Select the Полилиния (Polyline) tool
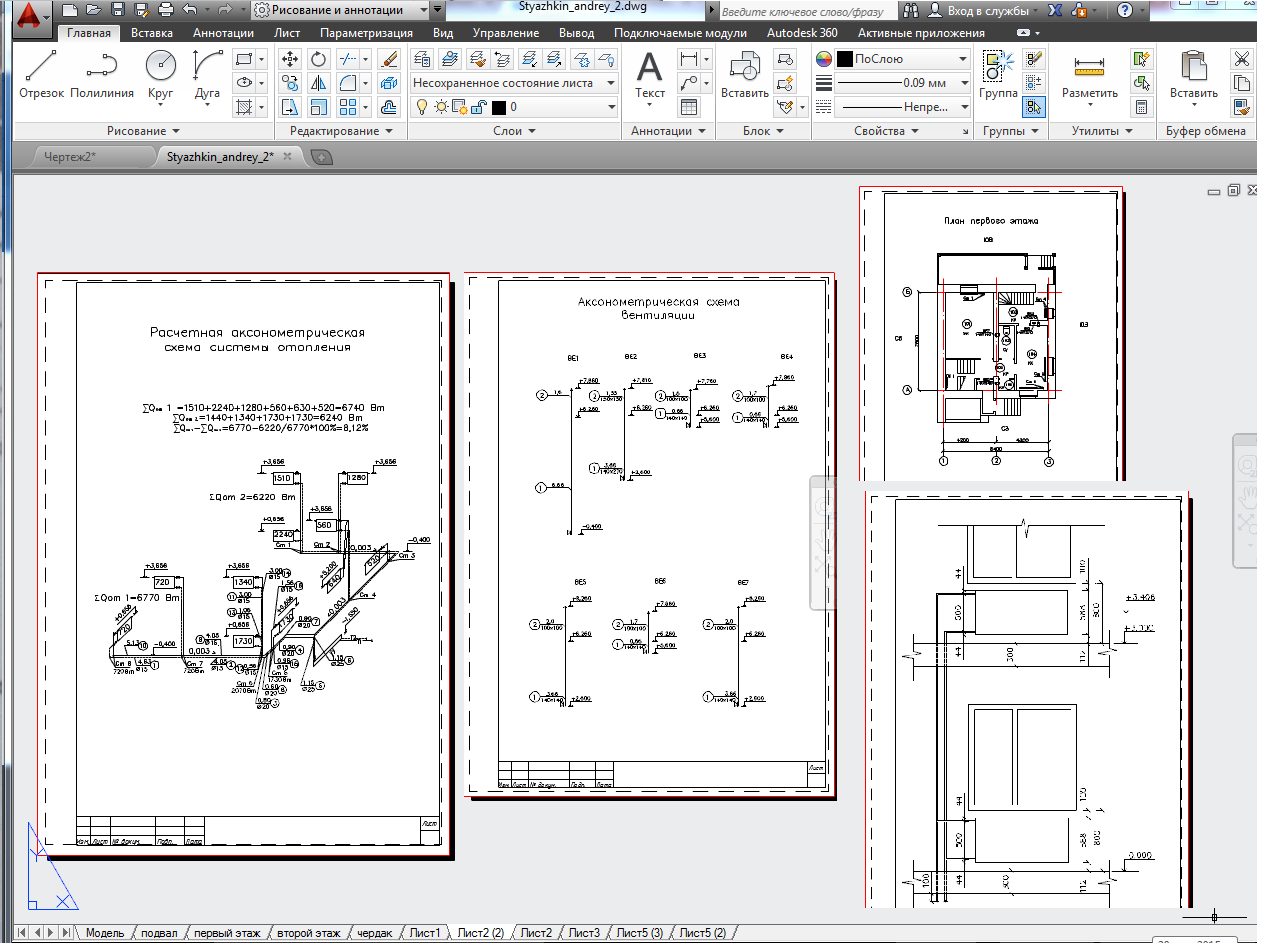 [x=102, y=74]
